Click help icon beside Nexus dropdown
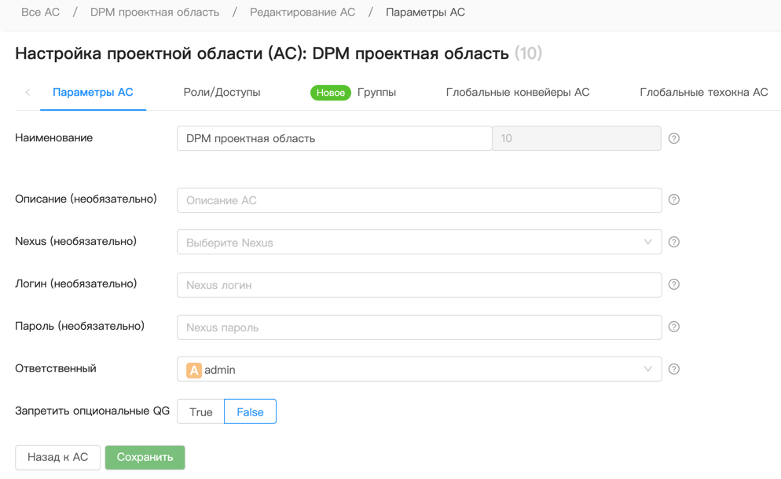The height and width of the screenshot is (479, 781). pos(674,242)
